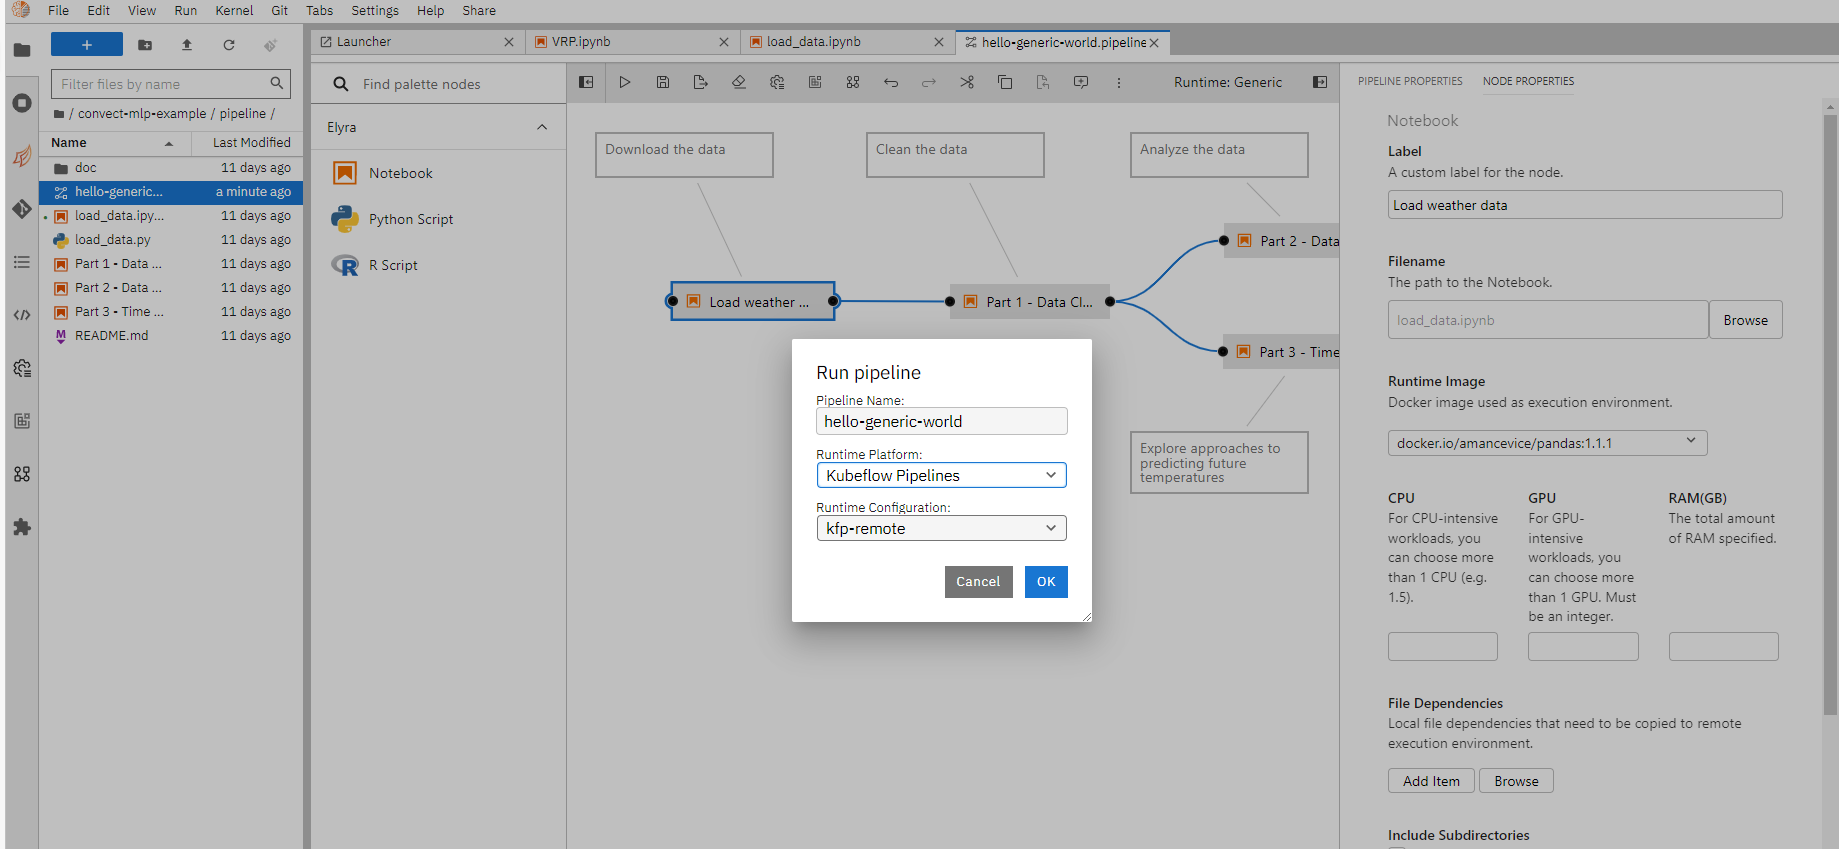The image size is (1839, 849).
Task: Switch to the VRP.ipynb tab
Action: [x=632, y=42]
